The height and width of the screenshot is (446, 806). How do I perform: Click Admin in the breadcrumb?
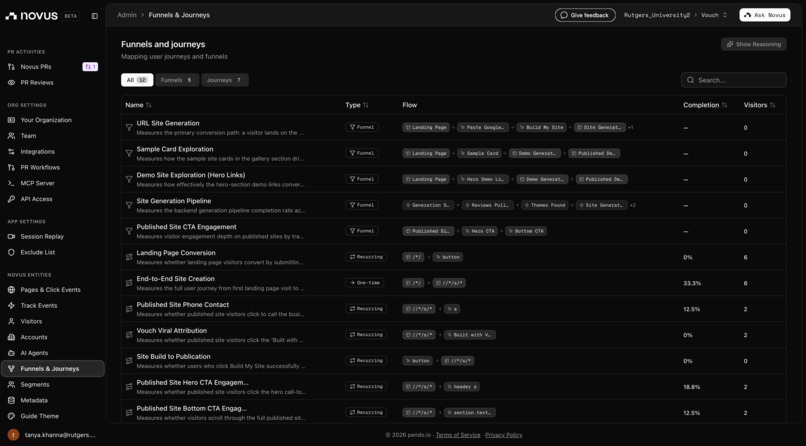click(x=127, y=15)
